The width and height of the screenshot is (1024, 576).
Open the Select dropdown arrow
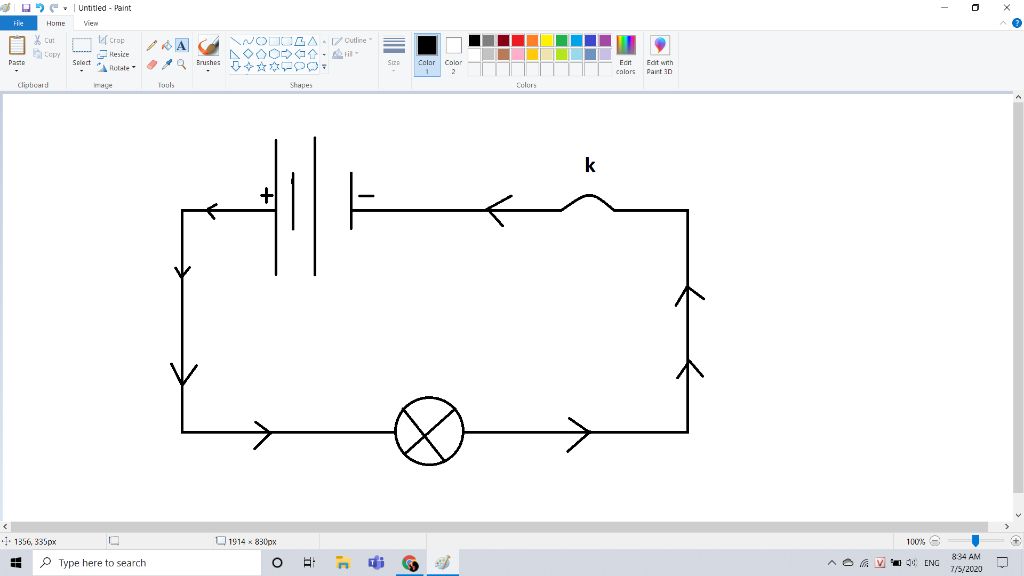(x=82, y=70)
